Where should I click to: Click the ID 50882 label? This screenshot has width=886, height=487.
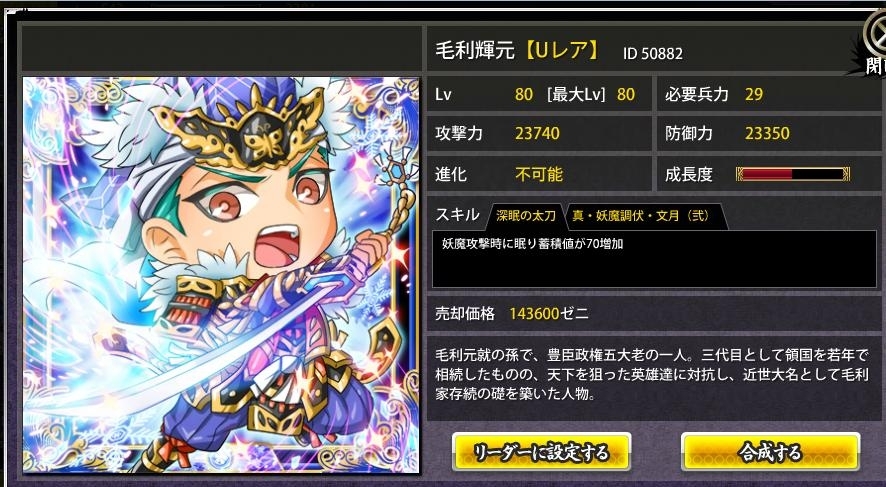tap(653, 54)
